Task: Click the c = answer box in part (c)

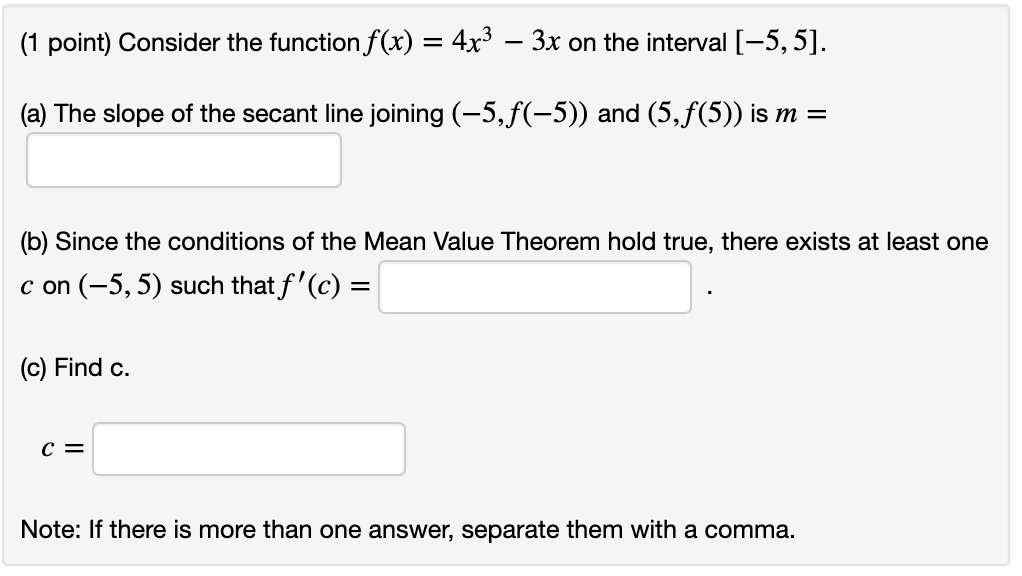Action: pyautogui.click(x=248, y=448)
